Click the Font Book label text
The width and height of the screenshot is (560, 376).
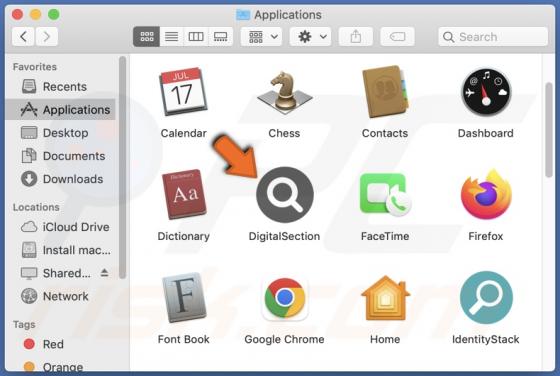[x=184, y=339]
